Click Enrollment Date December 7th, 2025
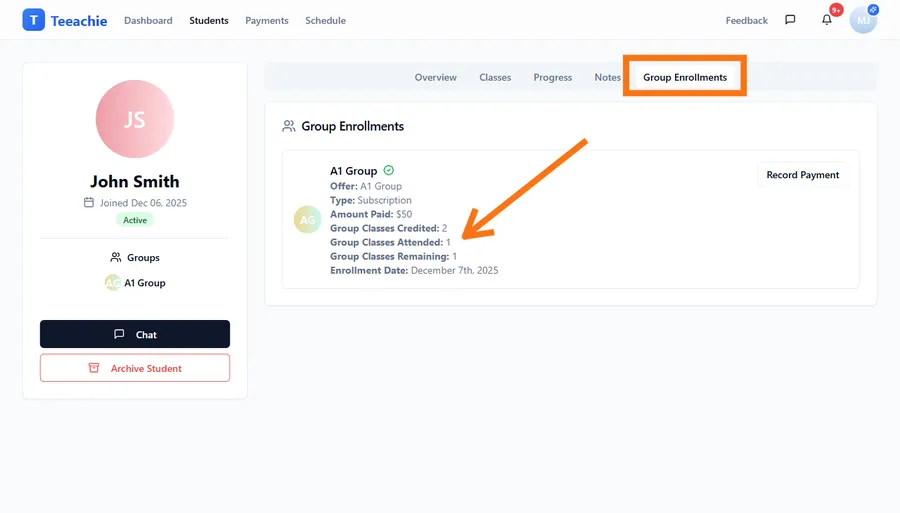The width and height of the screenshot is (900, 513). click(414, 270)
